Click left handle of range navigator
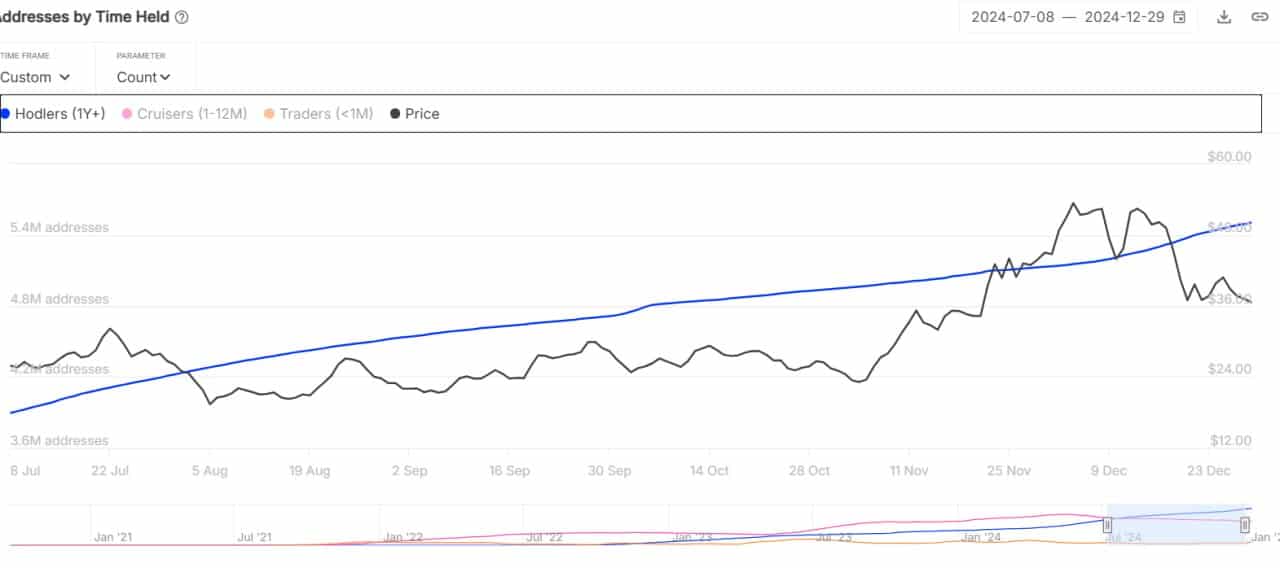The height and width of the screenshot is (568, 1280). point(1107,524)
